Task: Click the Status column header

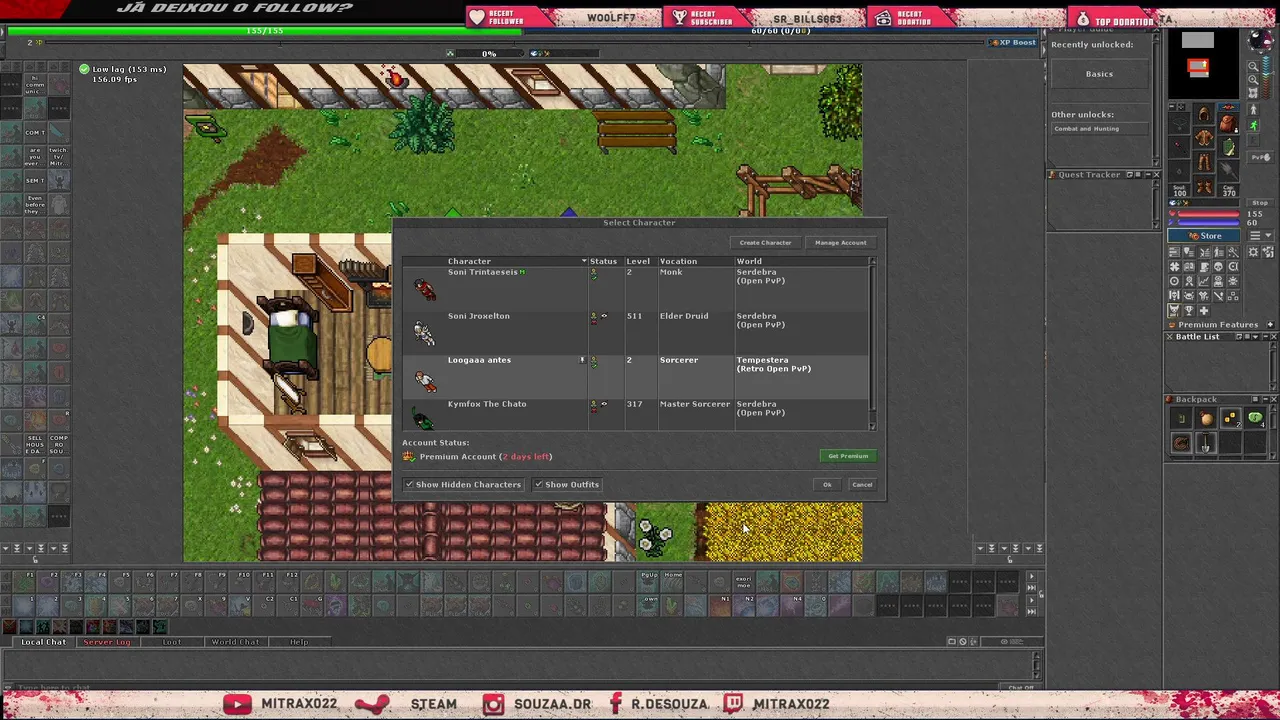Action: 604,262
